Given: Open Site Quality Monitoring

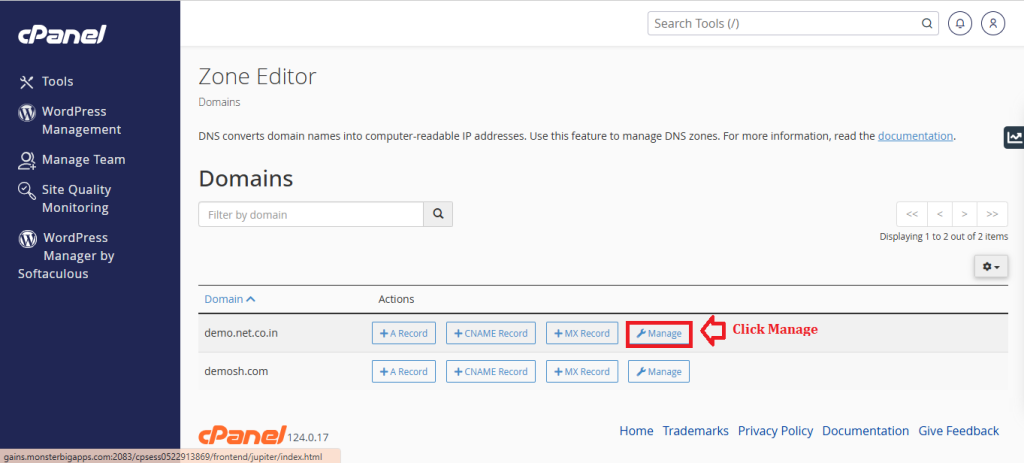Looking at the screenshot, I should coord(76,199).
